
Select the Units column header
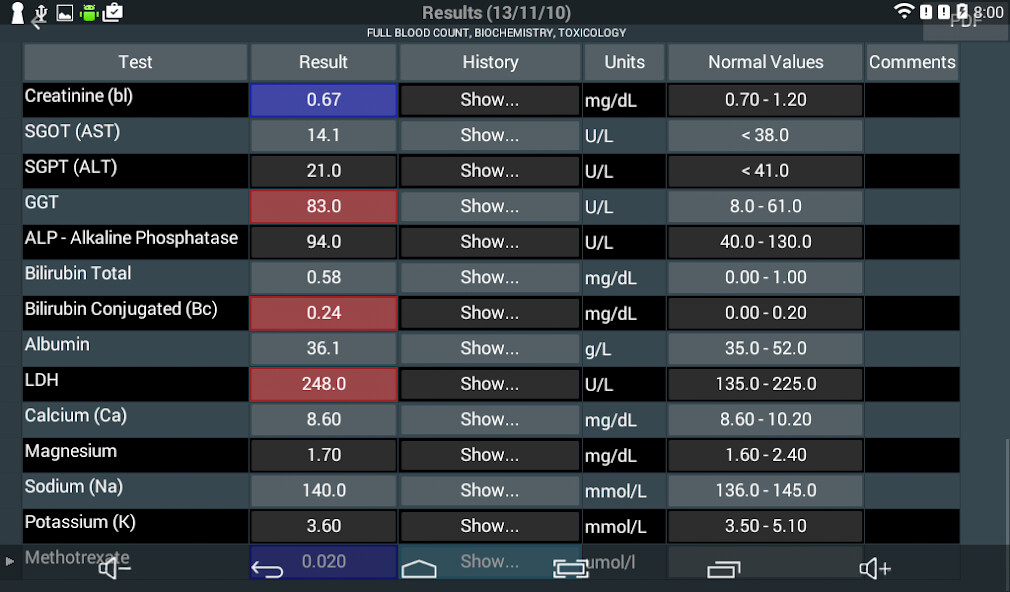pyautogui.click(x=624, y=62)
